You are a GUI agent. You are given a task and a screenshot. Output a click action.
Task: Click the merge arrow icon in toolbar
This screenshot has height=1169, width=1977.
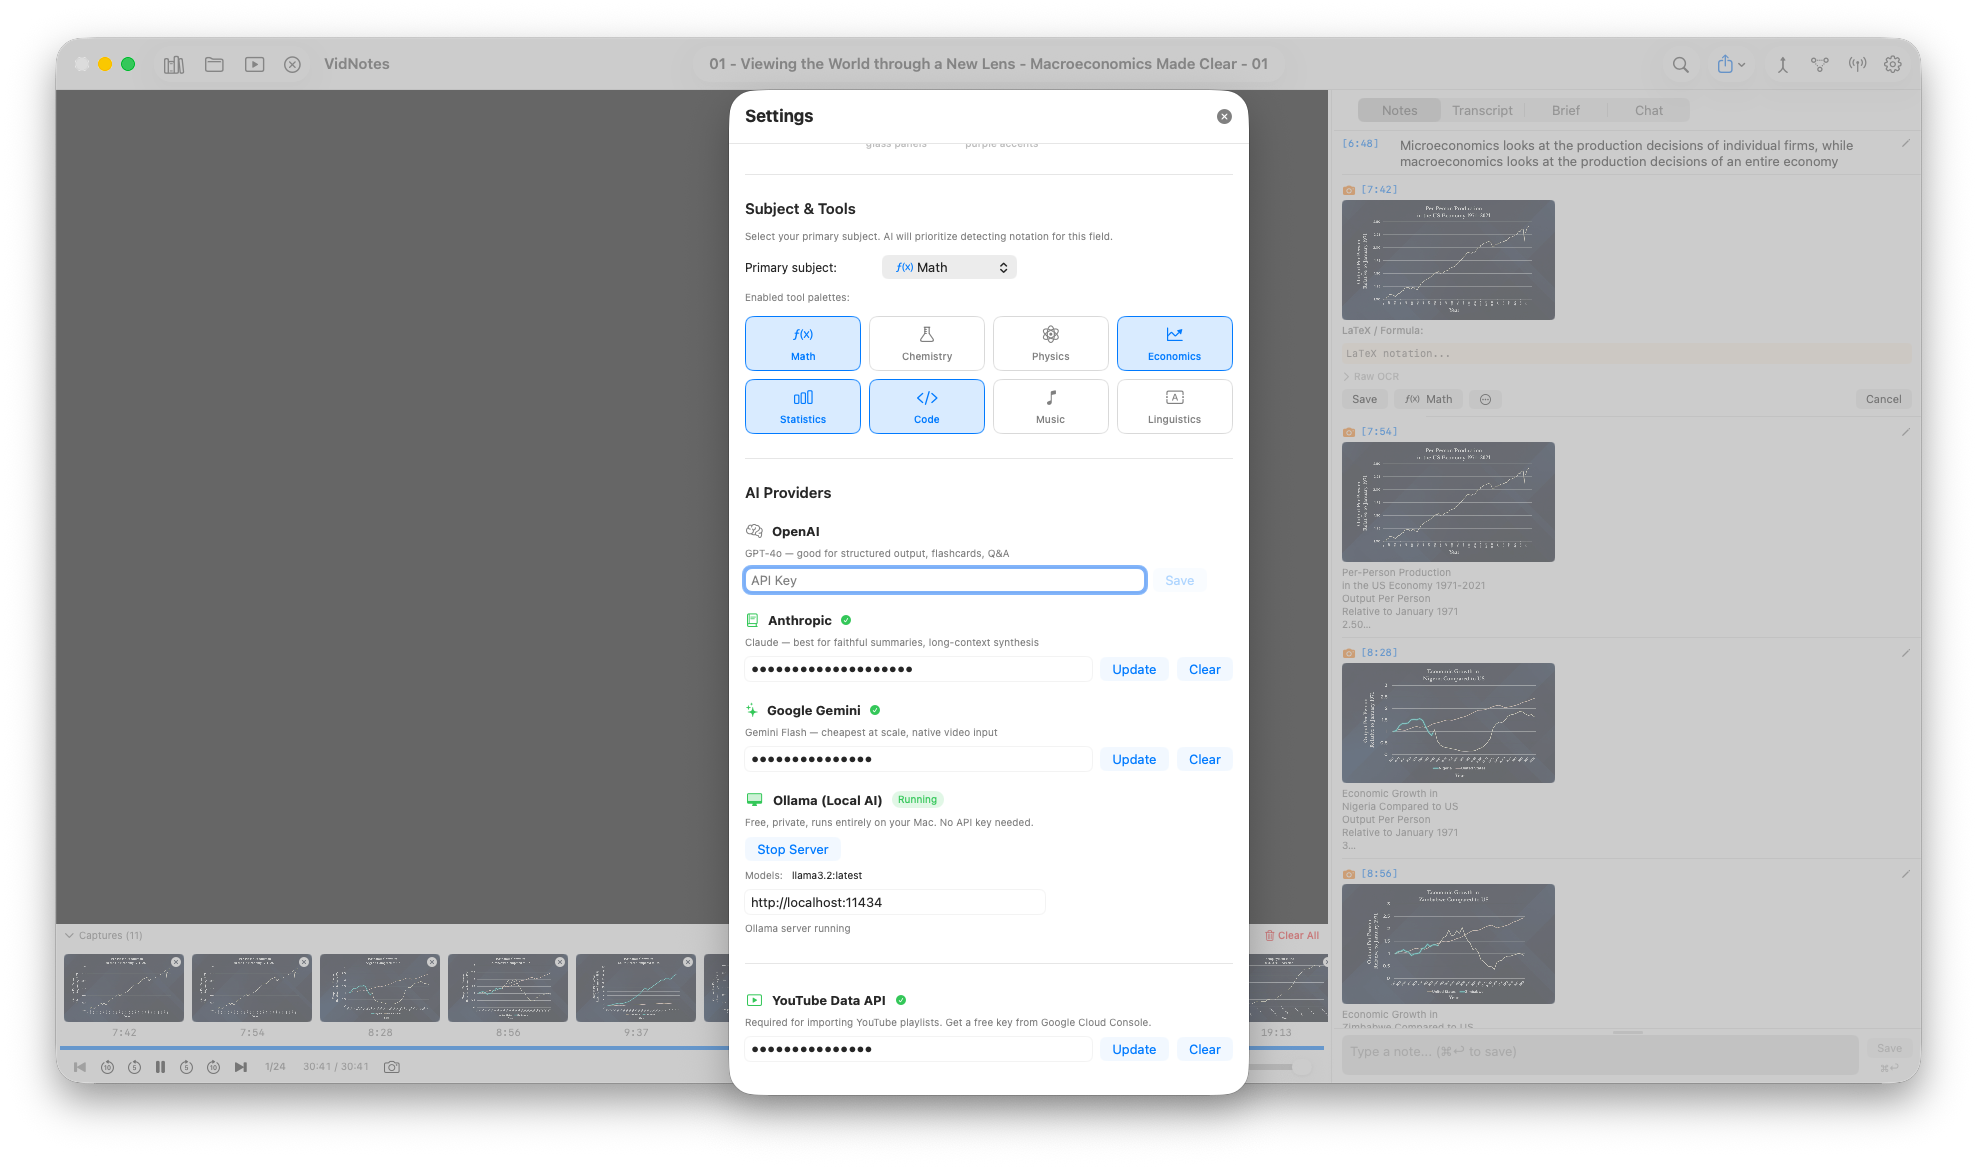click(1782, 64)
